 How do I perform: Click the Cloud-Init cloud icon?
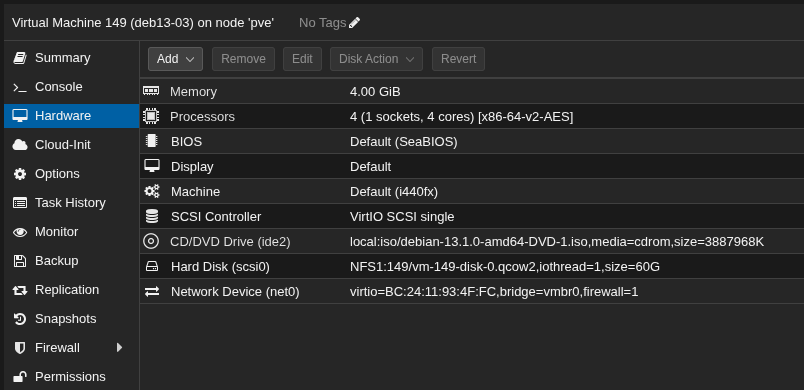pyautogui.click(x=19, y=145)
